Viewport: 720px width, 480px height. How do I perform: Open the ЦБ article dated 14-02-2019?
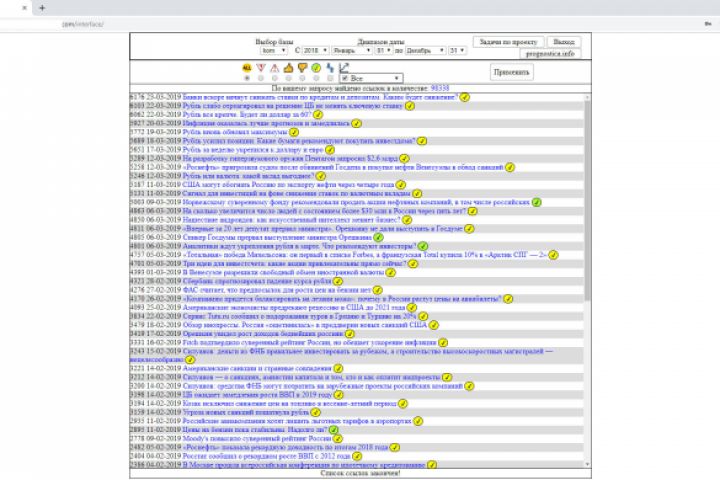point(257,395)
